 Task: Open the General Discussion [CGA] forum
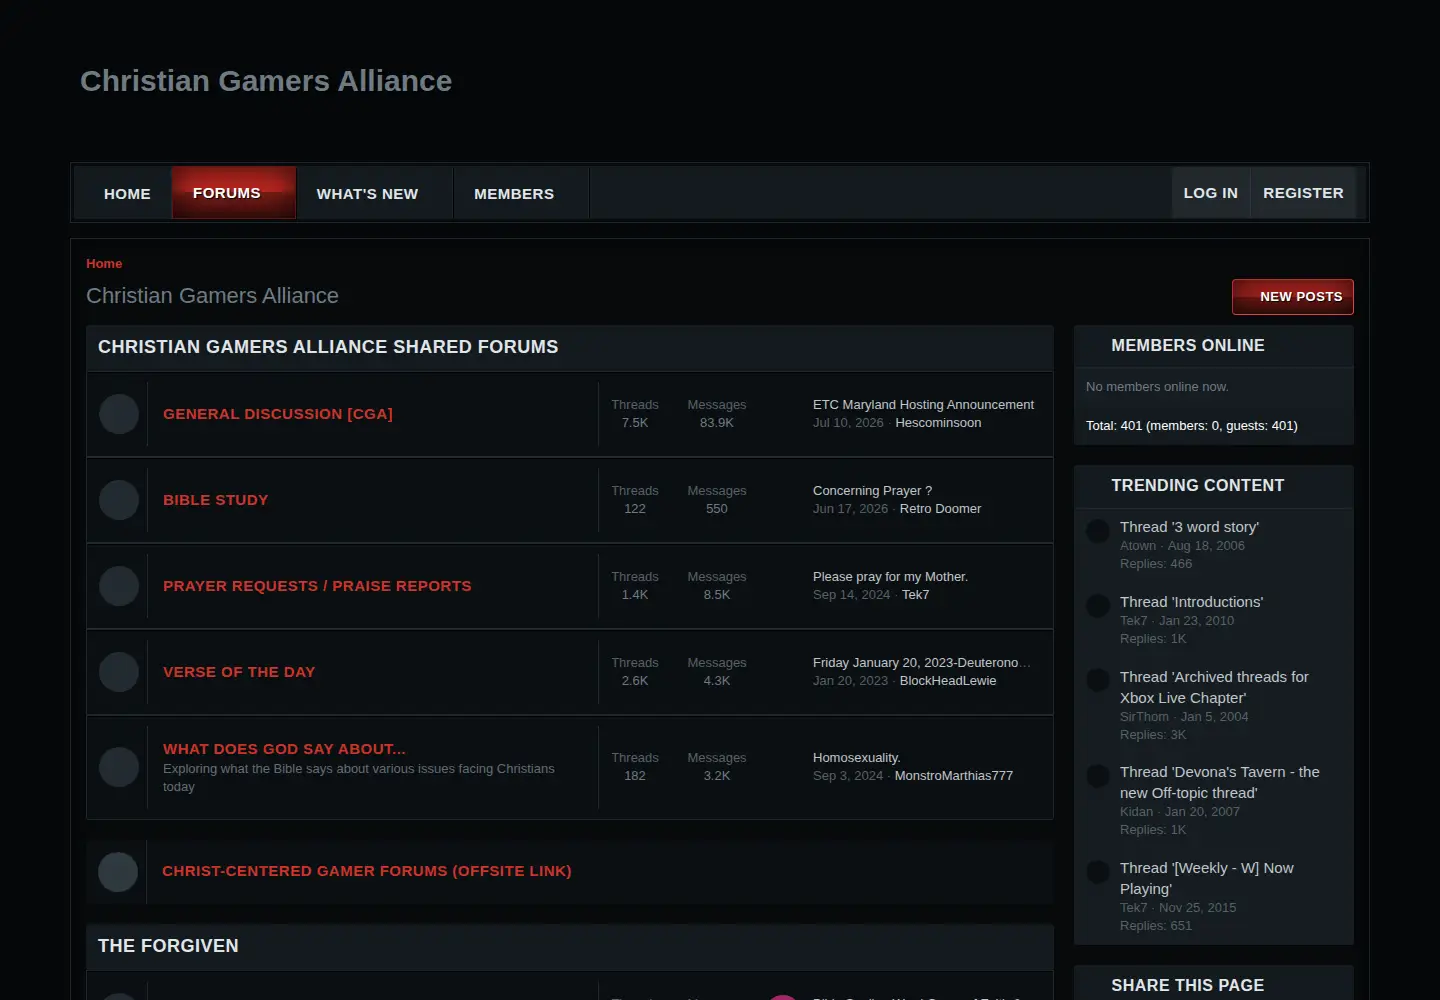tap(278, 414)
